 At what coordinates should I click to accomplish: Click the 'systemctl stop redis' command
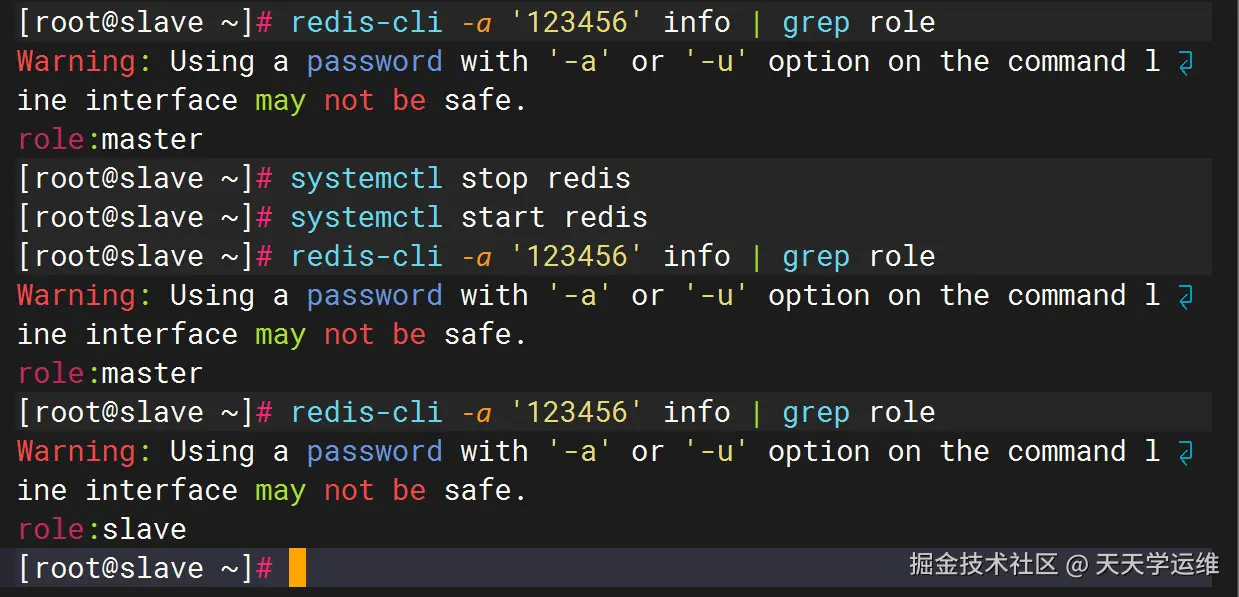pyautogui.click(x=460, y=179)
